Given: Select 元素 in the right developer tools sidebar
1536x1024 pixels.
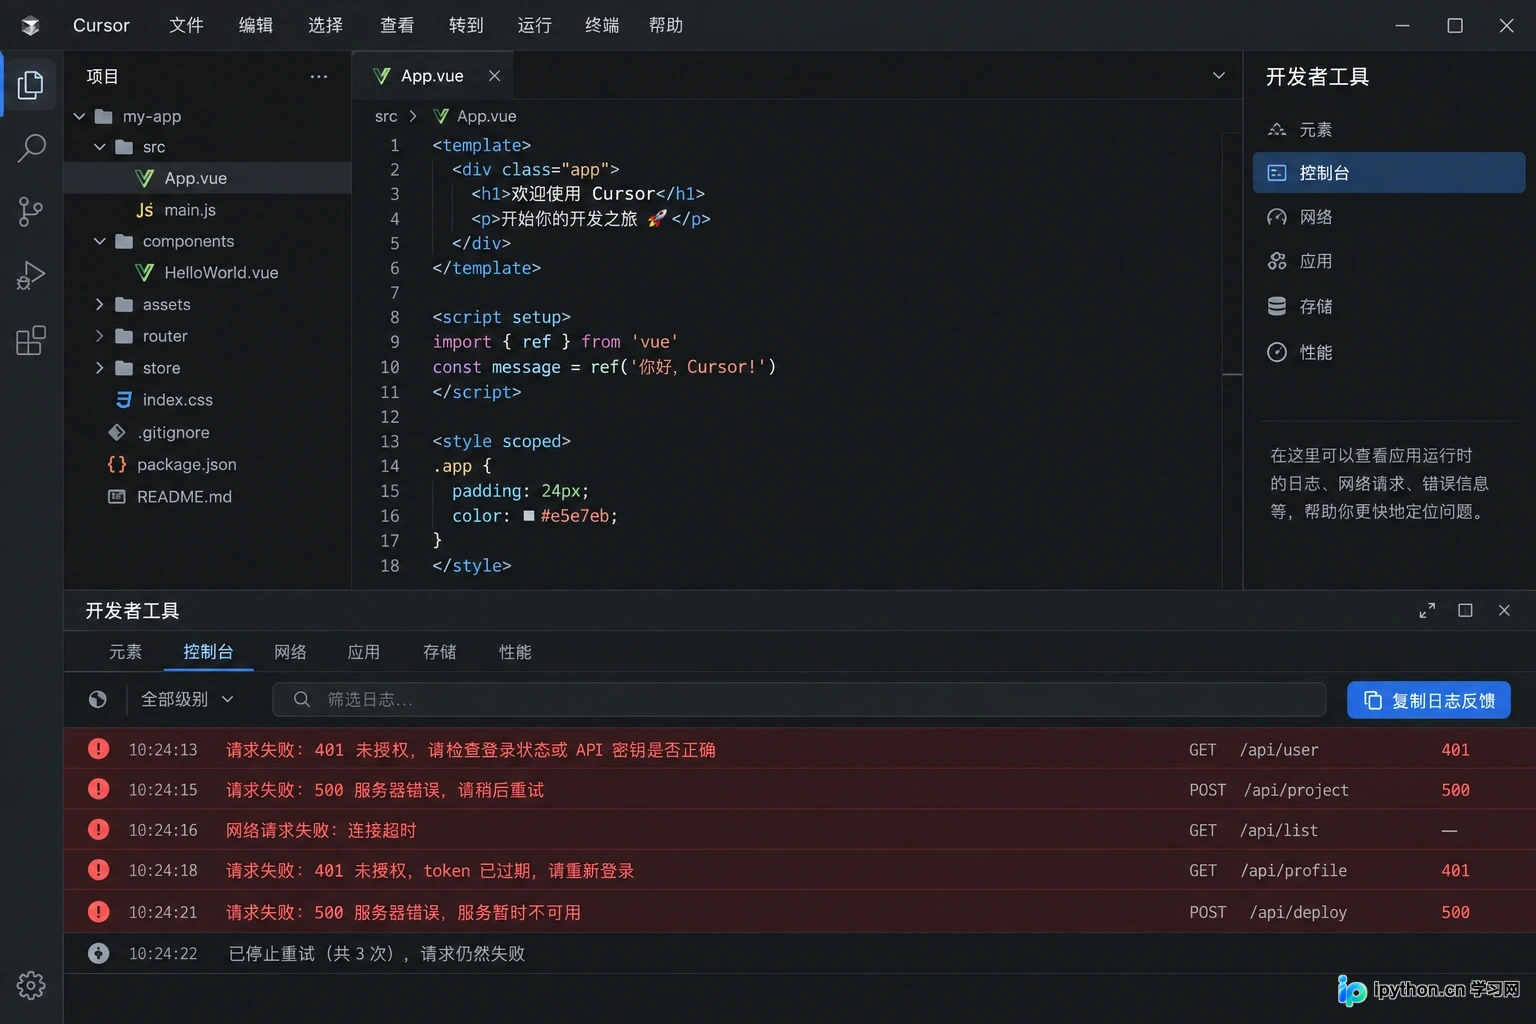Looking at the screenshot, I should [x=1389, y=130].
